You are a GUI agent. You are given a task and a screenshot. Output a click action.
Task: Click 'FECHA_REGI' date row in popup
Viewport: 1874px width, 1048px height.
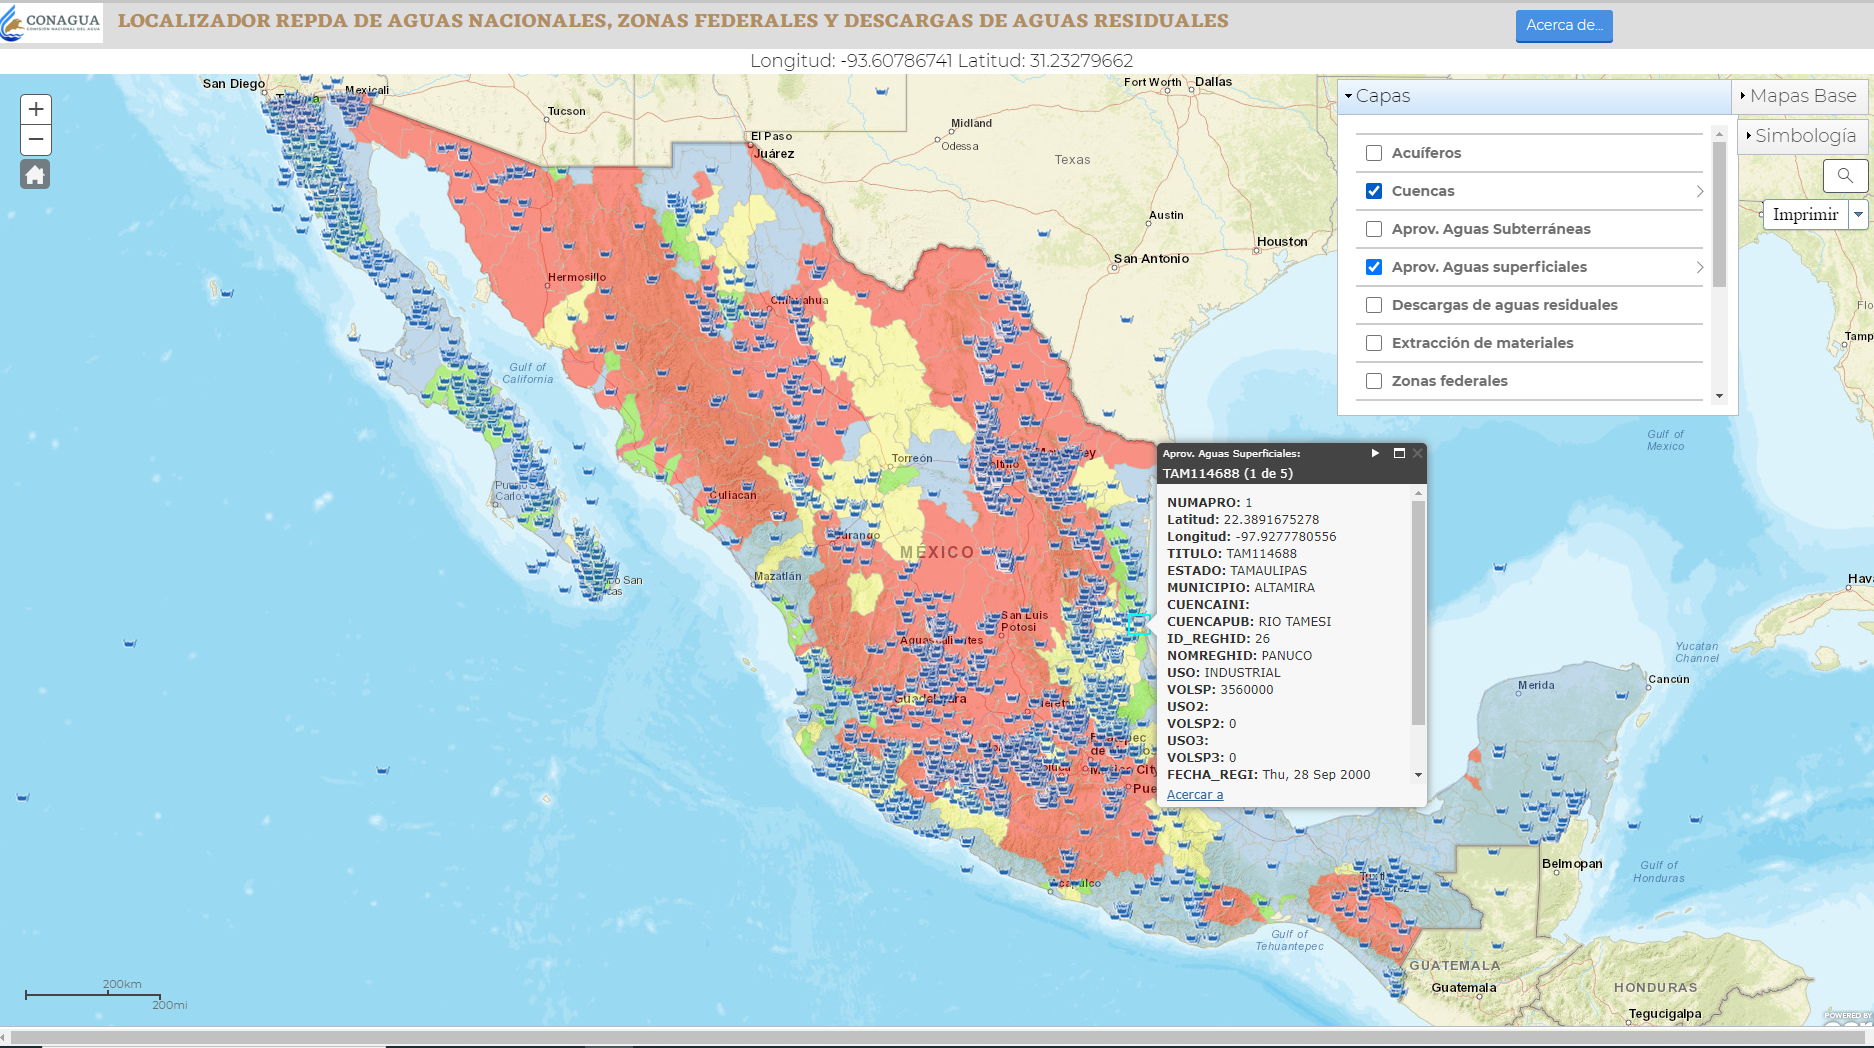click(x=1269, y=775)
